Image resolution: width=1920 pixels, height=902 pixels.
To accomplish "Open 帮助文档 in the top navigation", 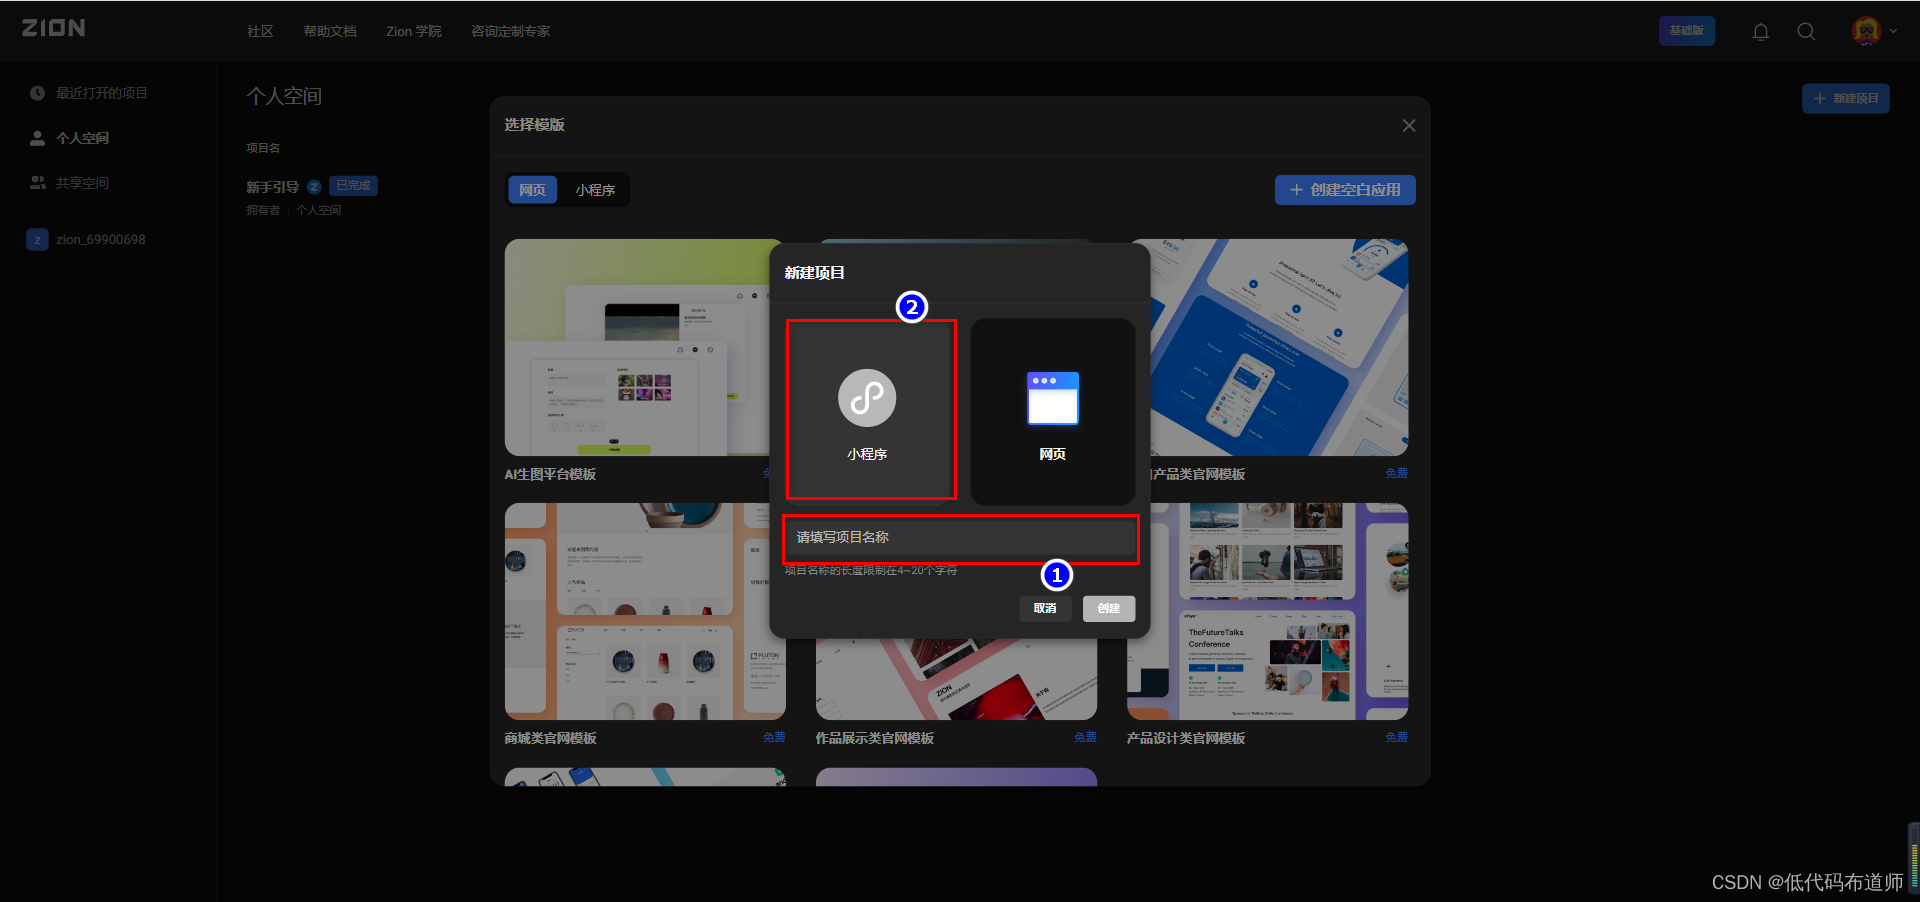I will point(330,31).
